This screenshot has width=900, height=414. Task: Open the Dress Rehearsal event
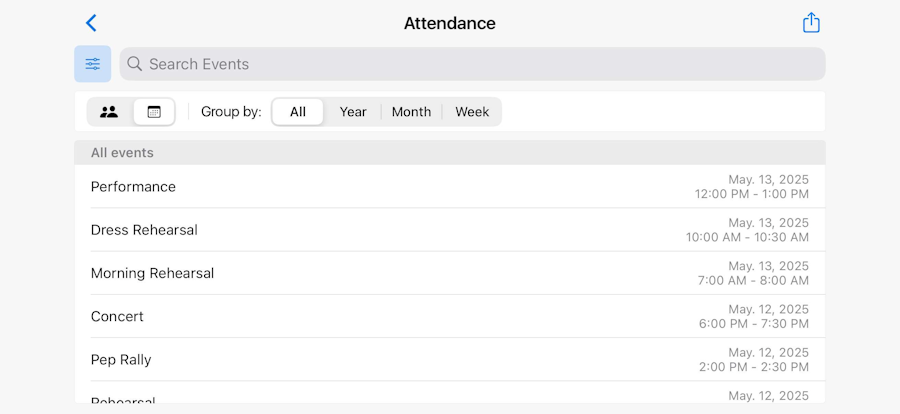pos(144,230)
